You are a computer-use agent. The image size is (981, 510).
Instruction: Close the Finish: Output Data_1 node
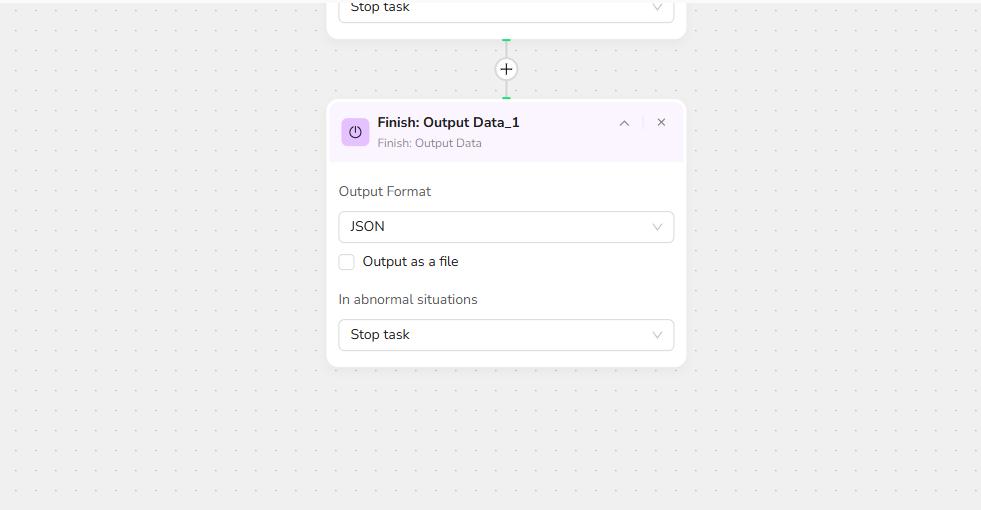tap(661, 123)
